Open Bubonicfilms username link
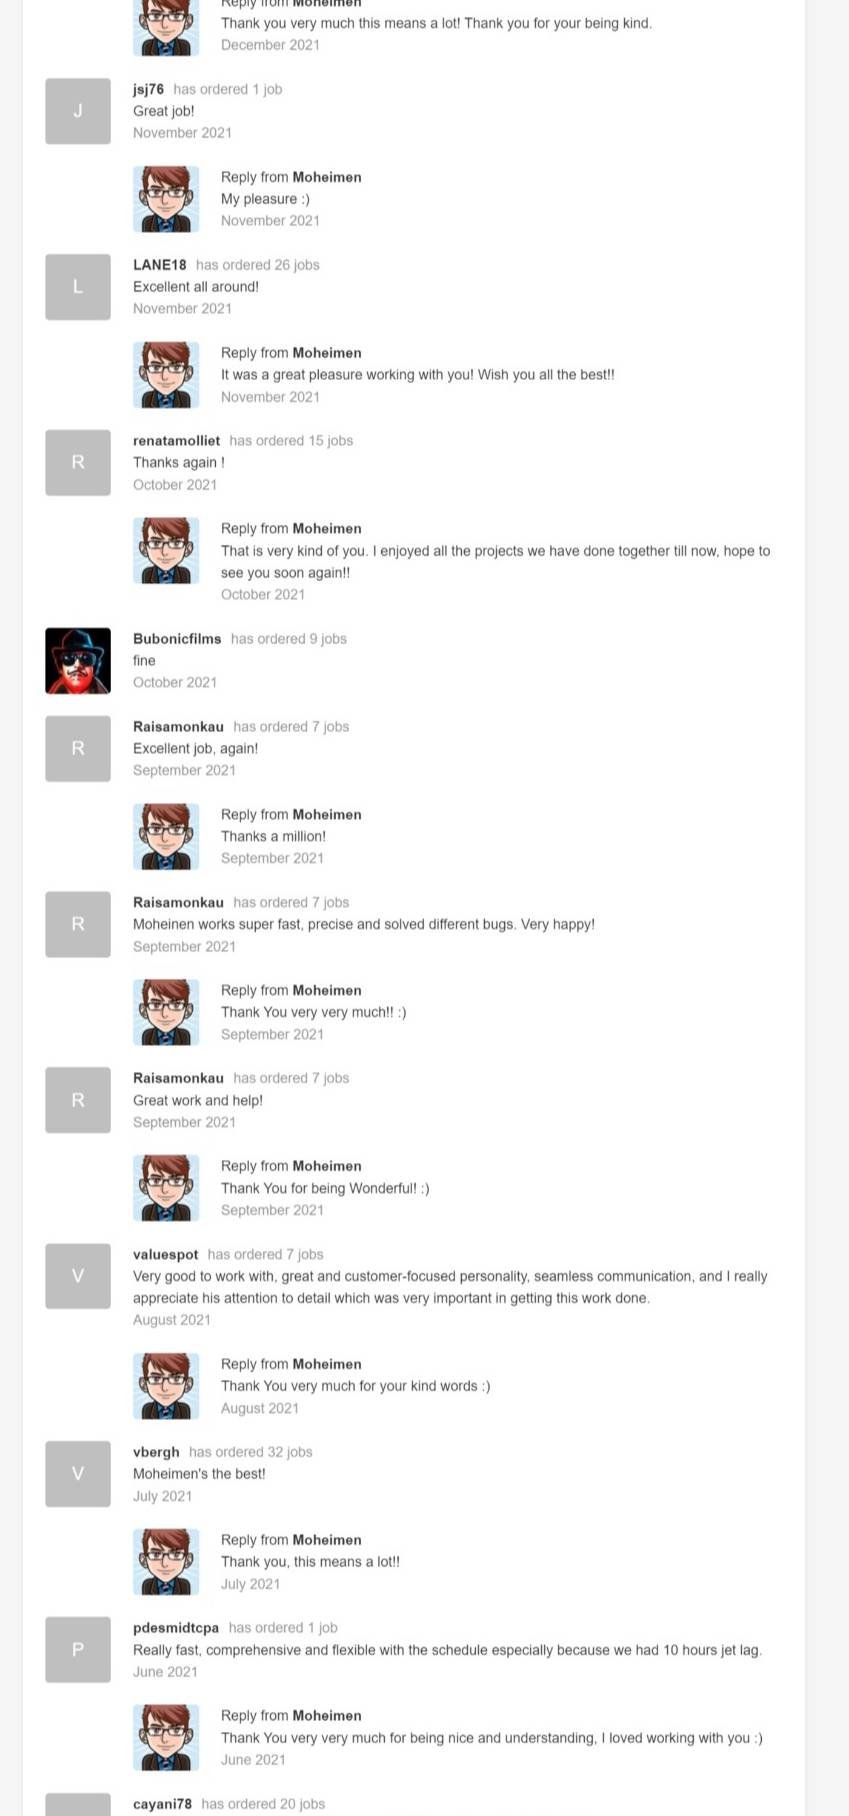849x1816 pixels. tap(177, 639)
